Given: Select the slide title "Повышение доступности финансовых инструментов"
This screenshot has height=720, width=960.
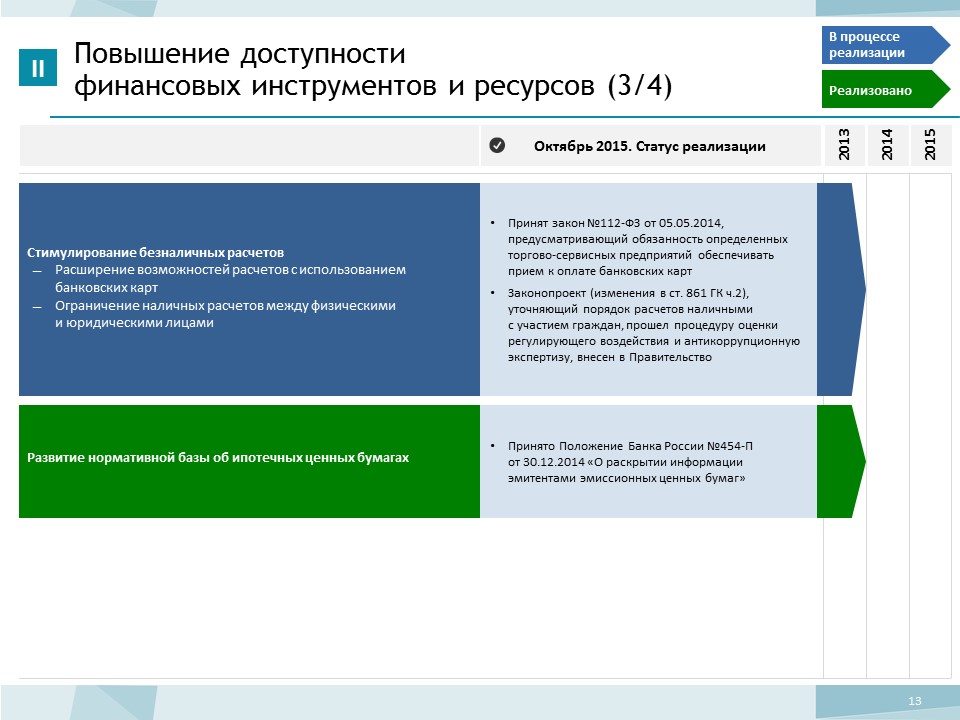Looking at the screenshot, I should click(373, 69).
